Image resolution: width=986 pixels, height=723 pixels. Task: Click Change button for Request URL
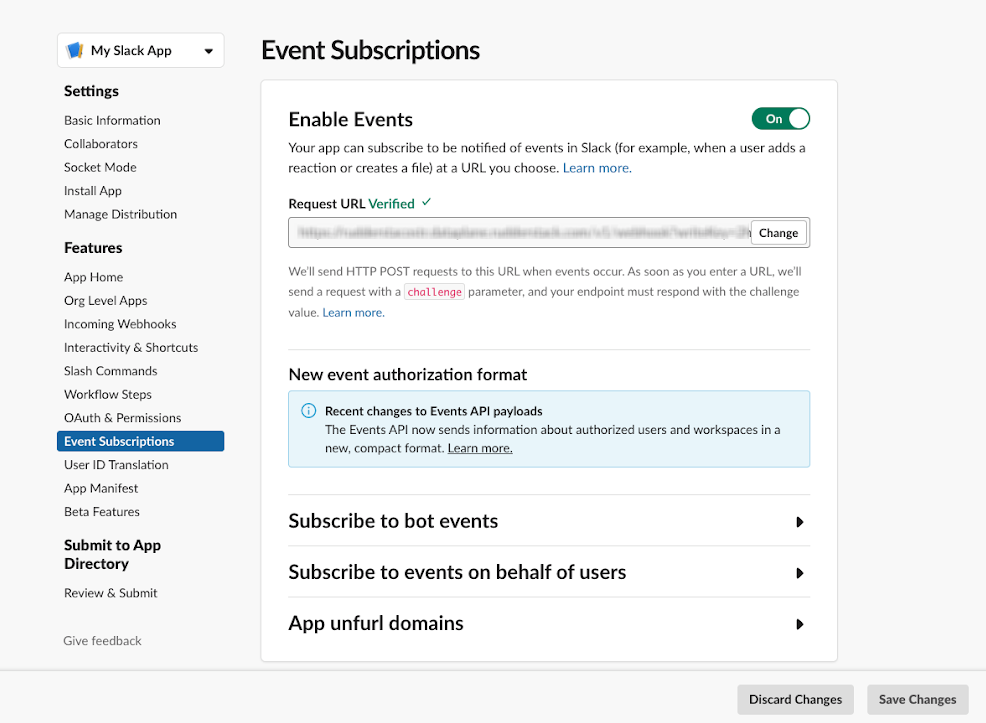point(778,233)
